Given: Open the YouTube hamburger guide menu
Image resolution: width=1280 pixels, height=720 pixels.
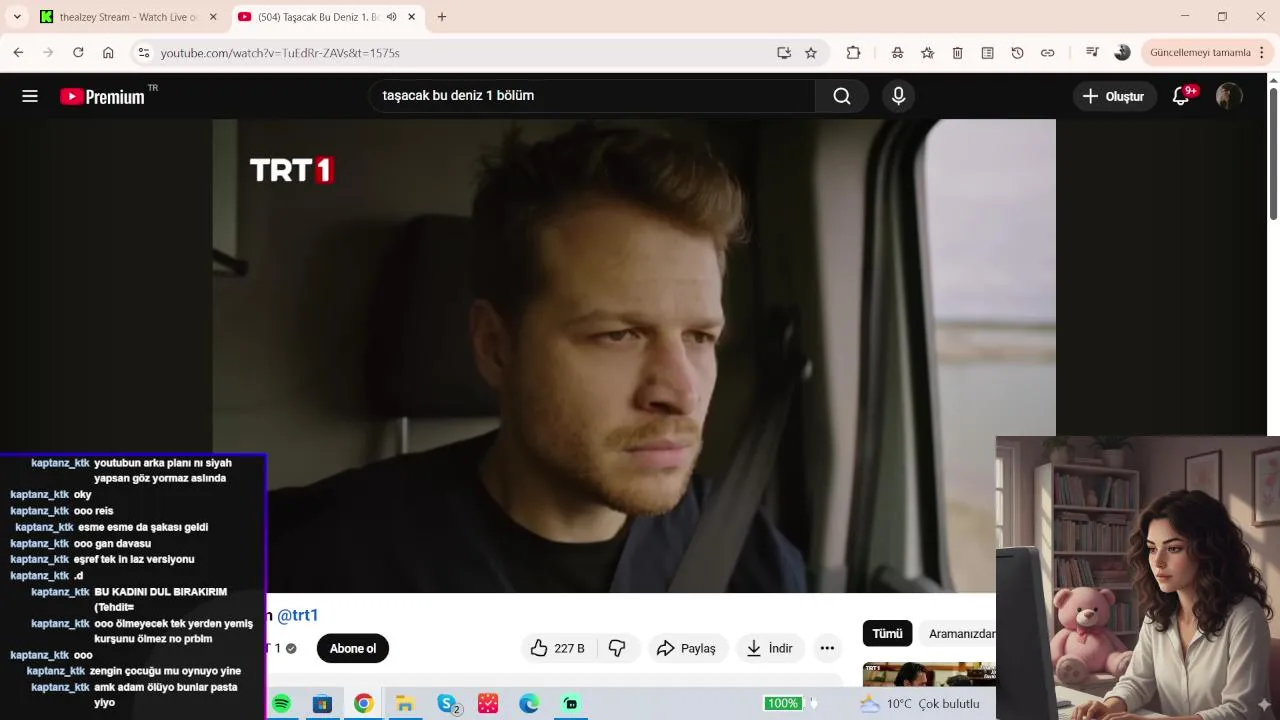Looking at the screenshot, I should click(x=30, y=96).
